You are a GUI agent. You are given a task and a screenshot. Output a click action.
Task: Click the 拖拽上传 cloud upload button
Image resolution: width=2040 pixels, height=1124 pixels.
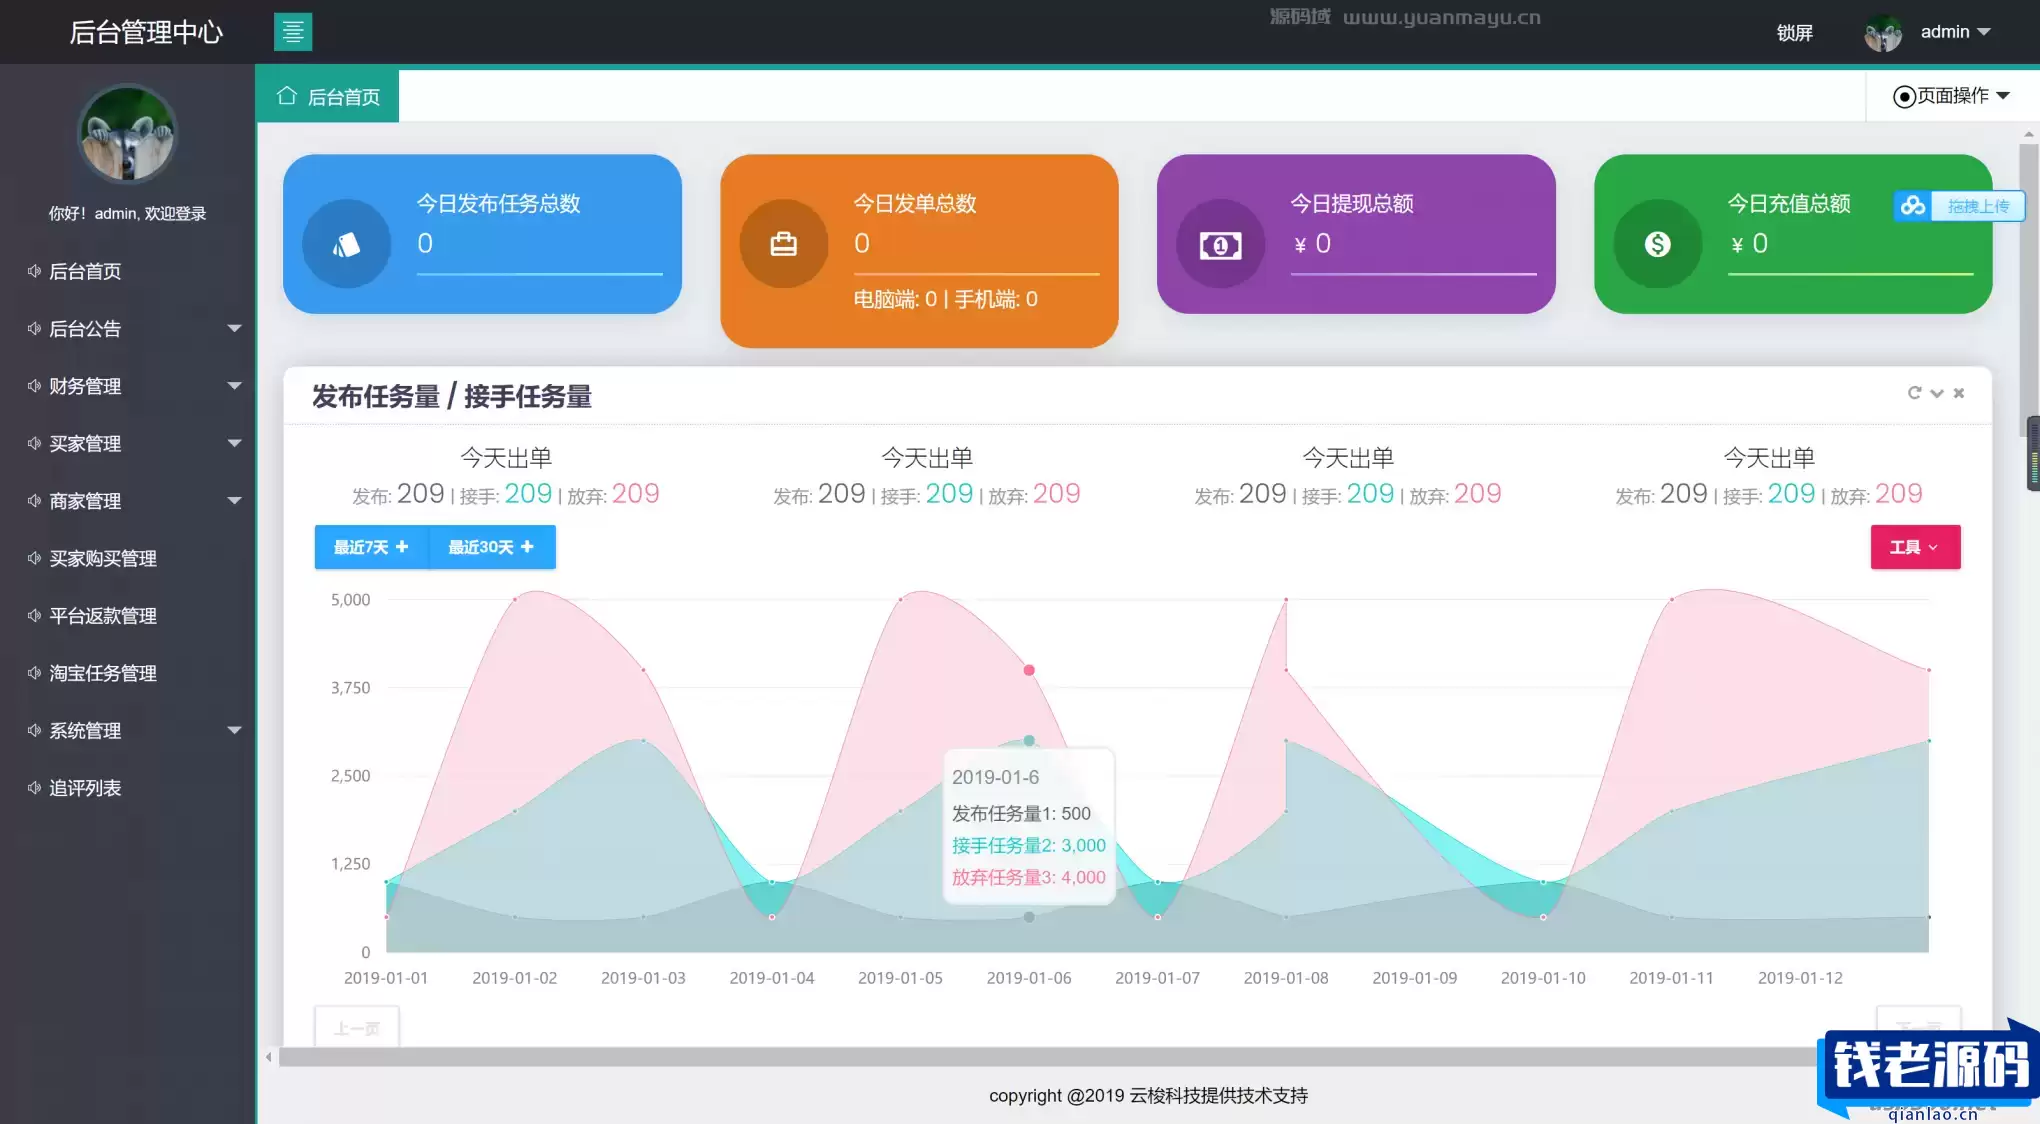coord(1959,206)
